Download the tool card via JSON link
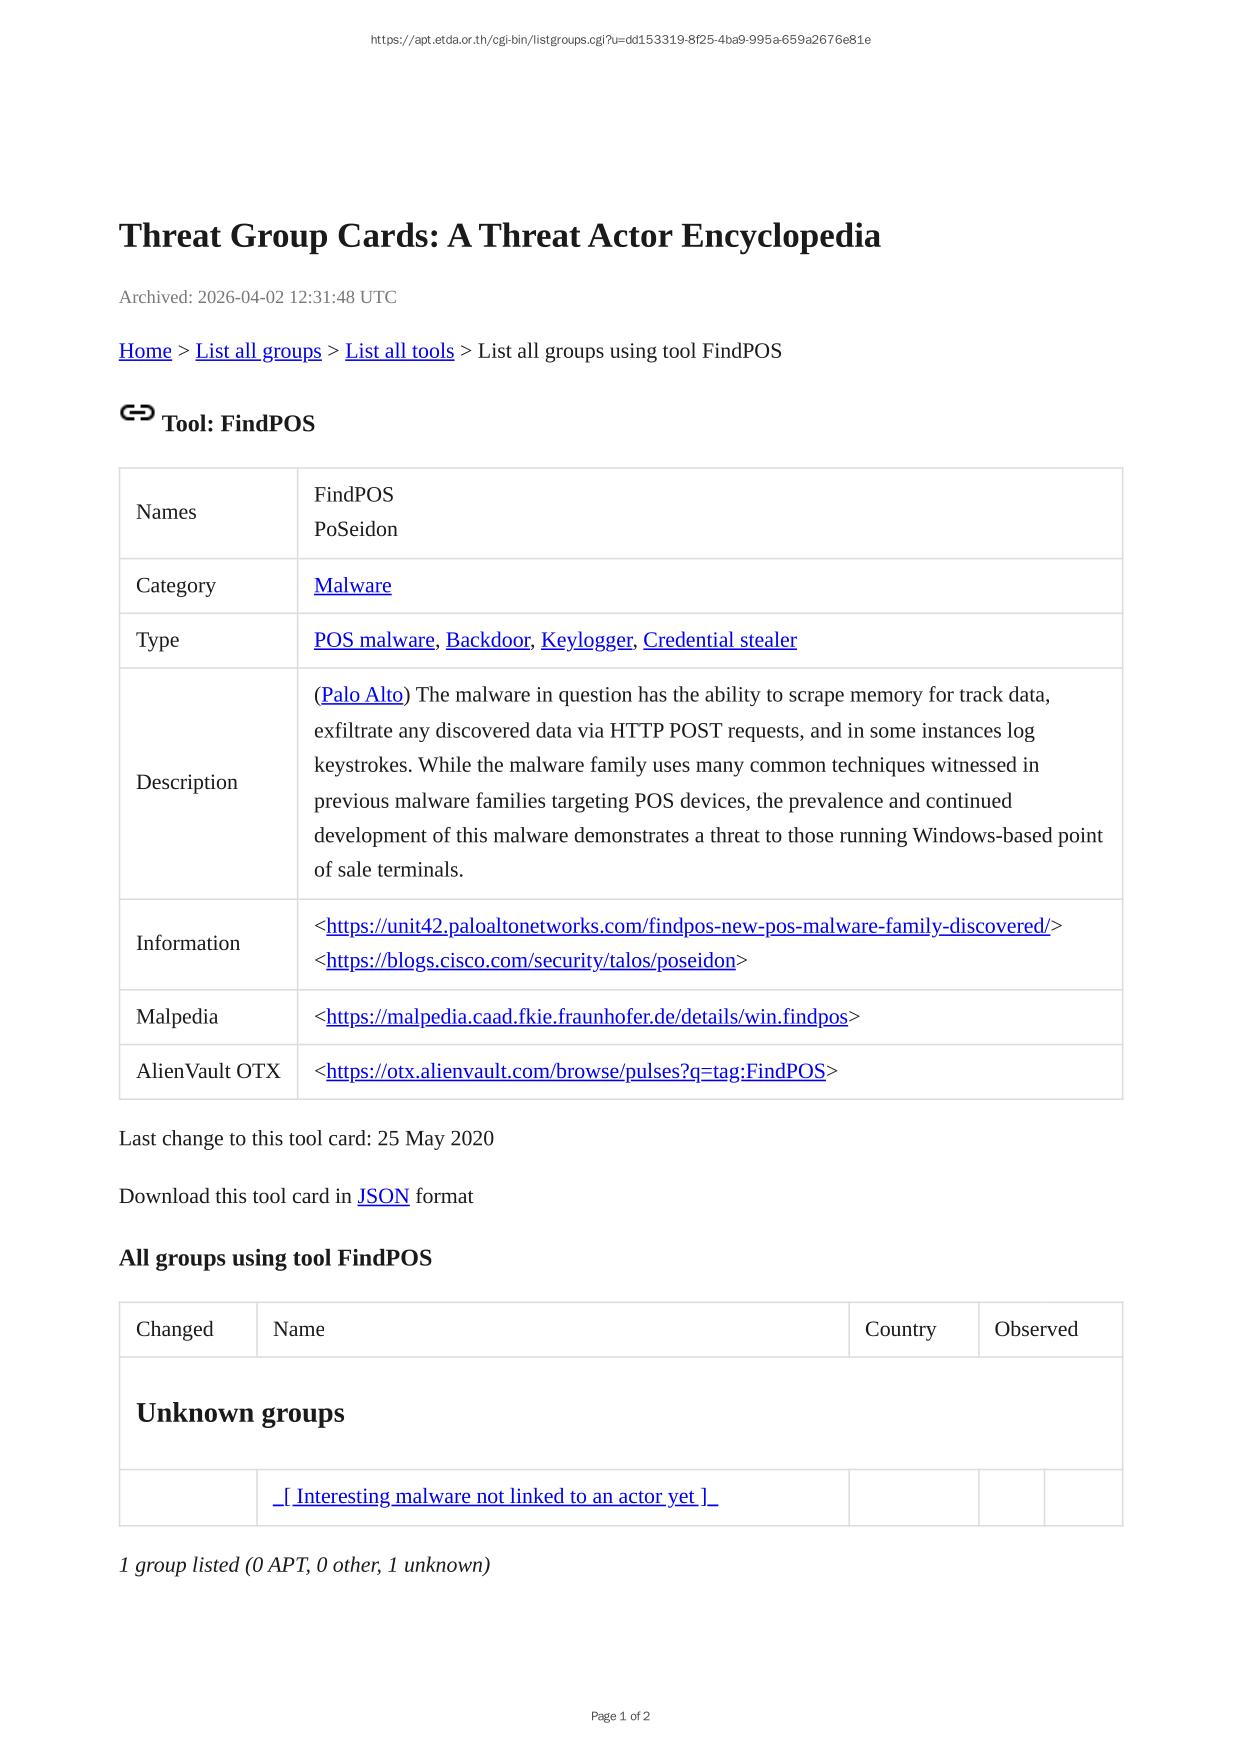Image resolution: width=1242 pixels, height=1756 pixels. pos(383,1197)
